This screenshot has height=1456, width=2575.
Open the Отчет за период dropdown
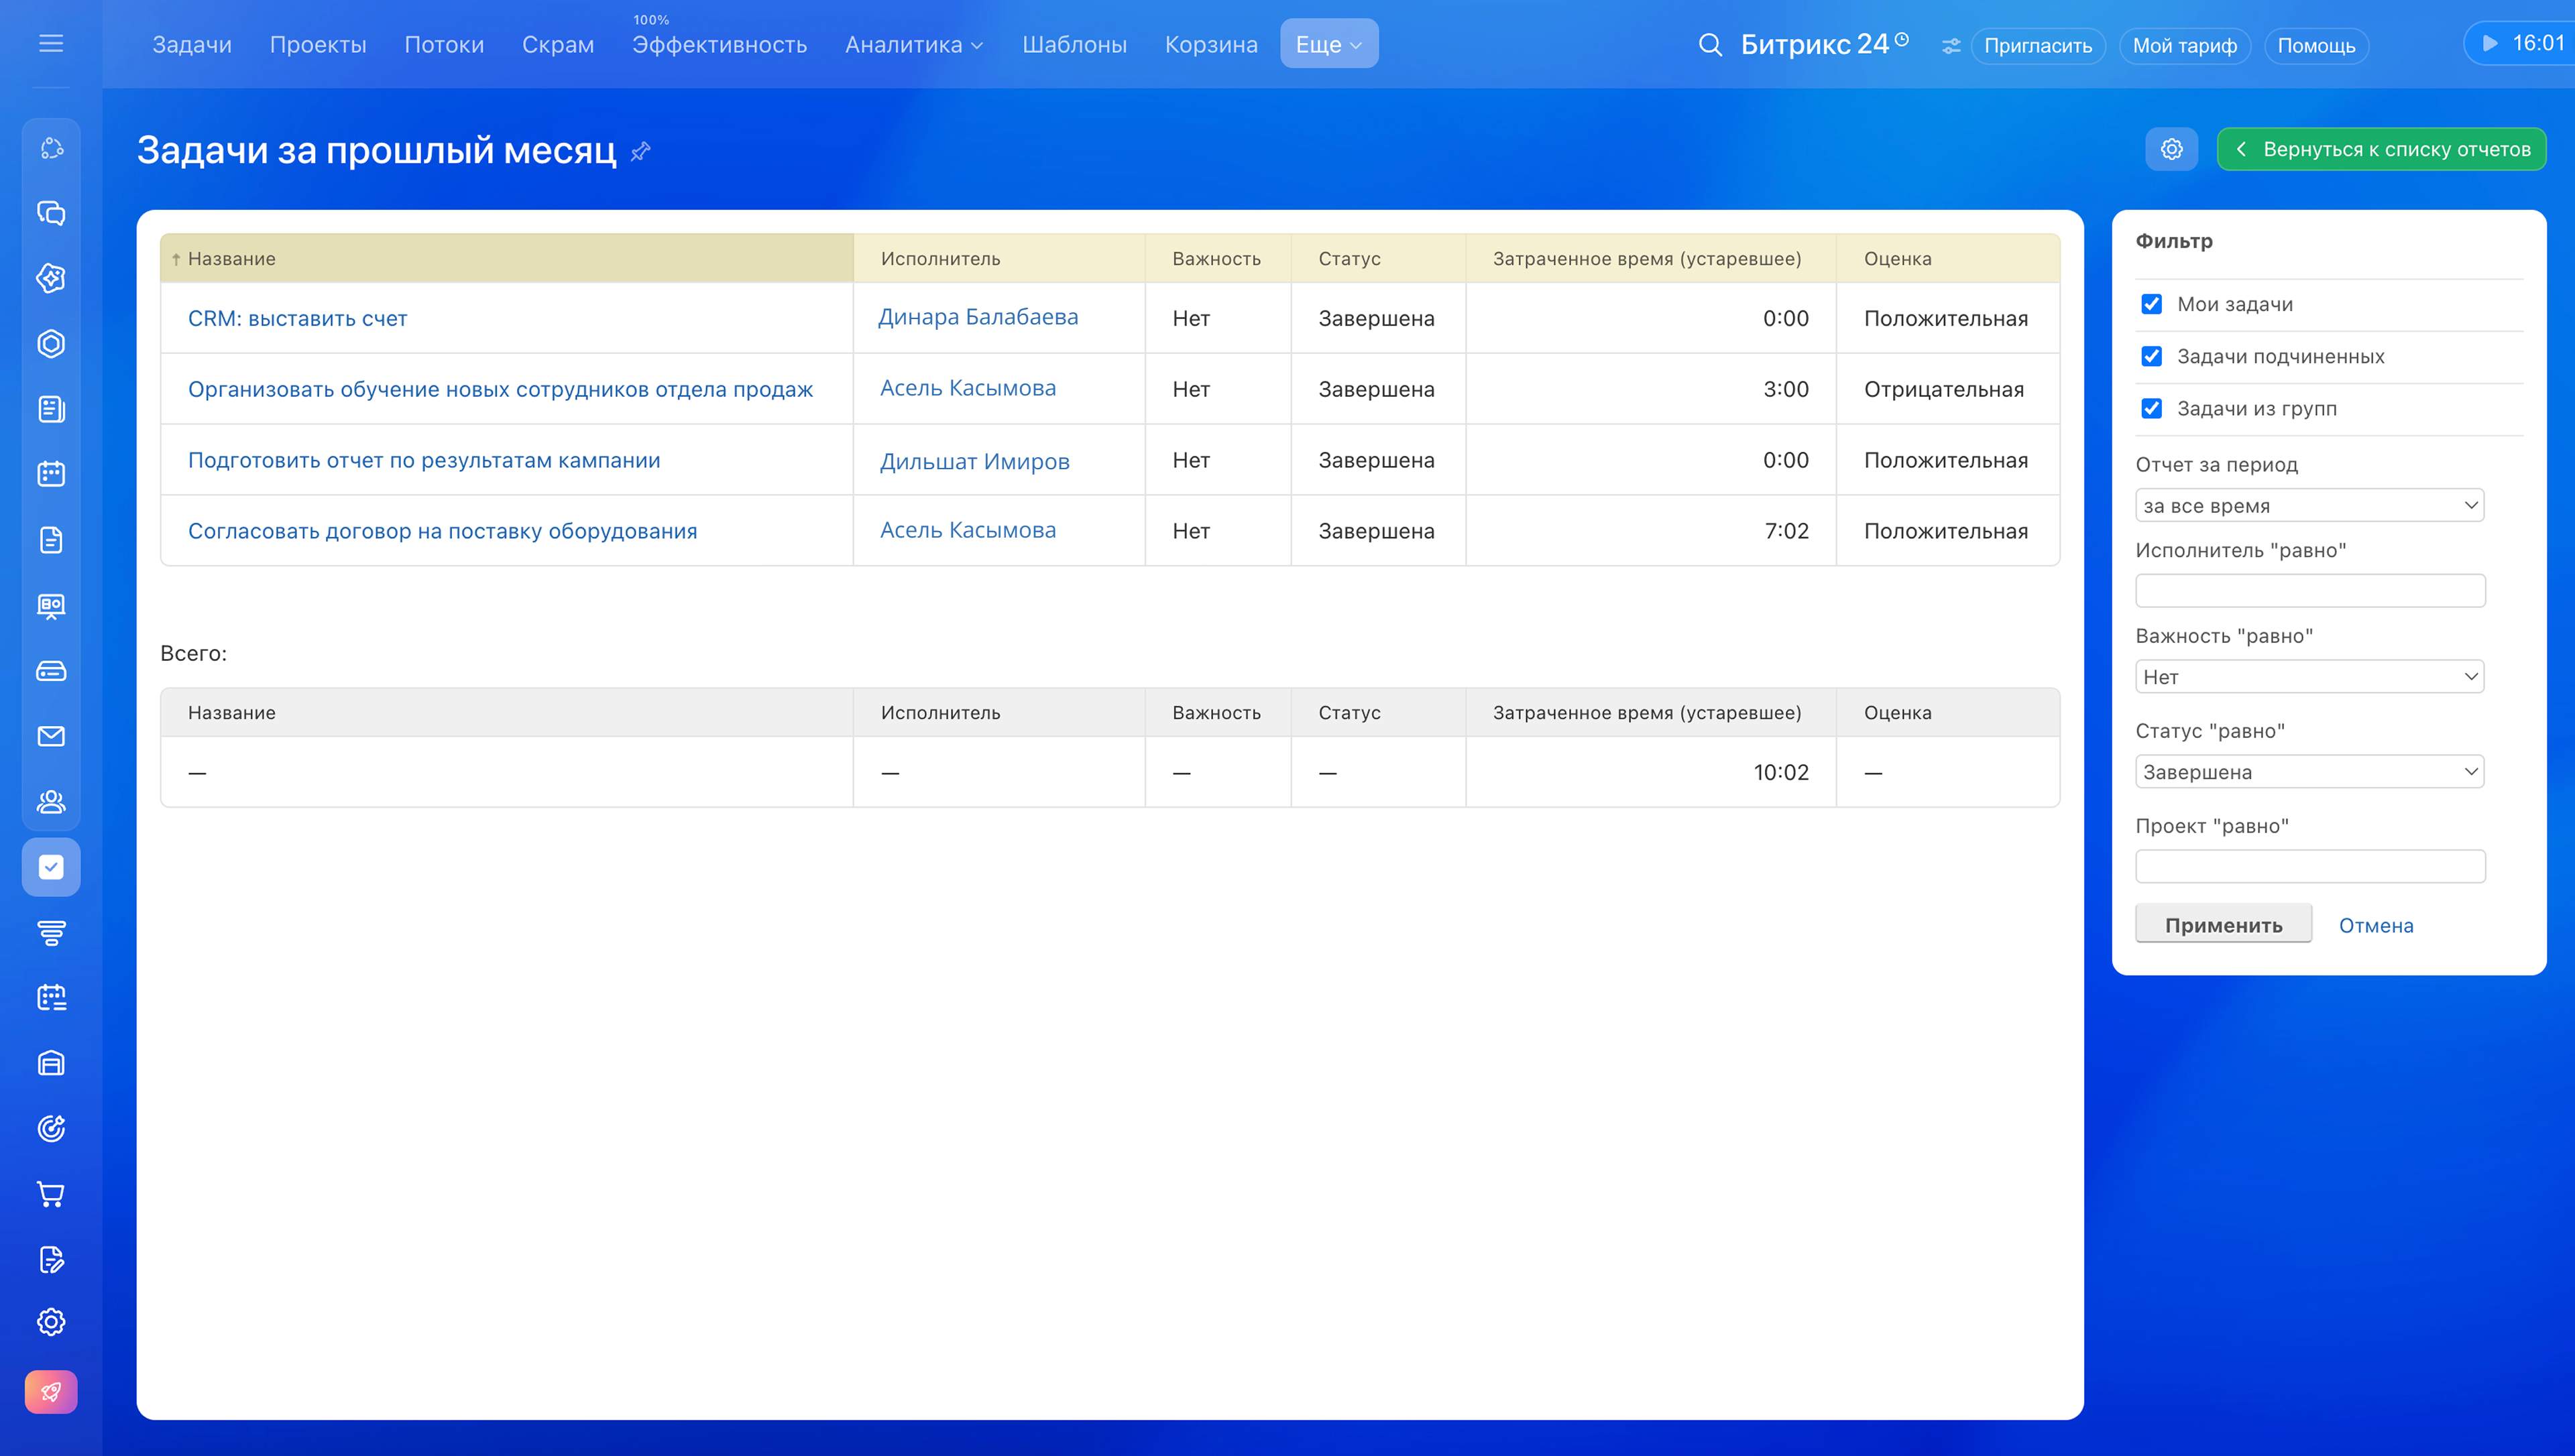[x=2309, y=506]
